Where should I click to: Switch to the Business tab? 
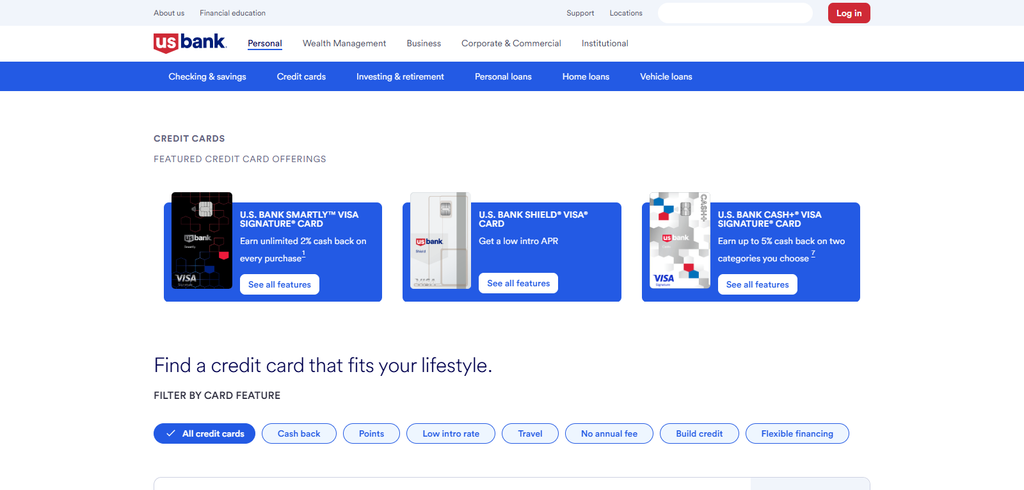tap(424, 44)
